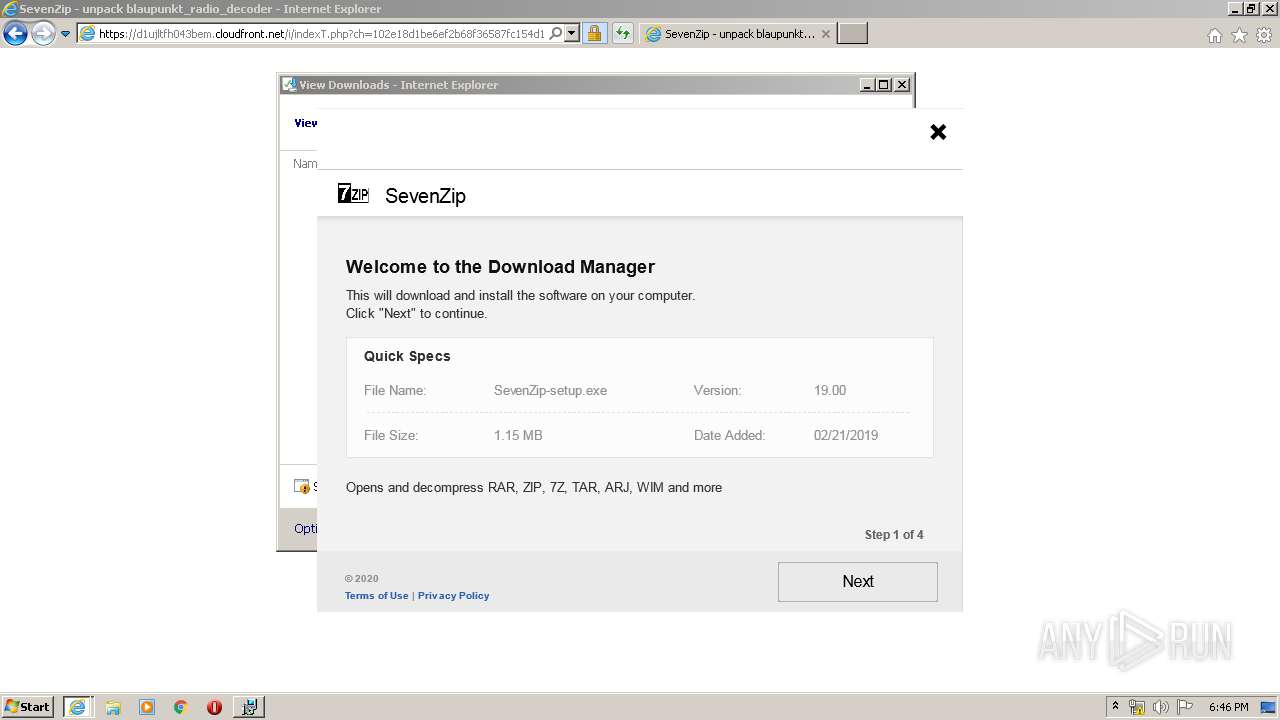This screenshot has height=720, width=1280.
Task: Open the recent pages dropdown arrow
Action: (x=66, y=34)
